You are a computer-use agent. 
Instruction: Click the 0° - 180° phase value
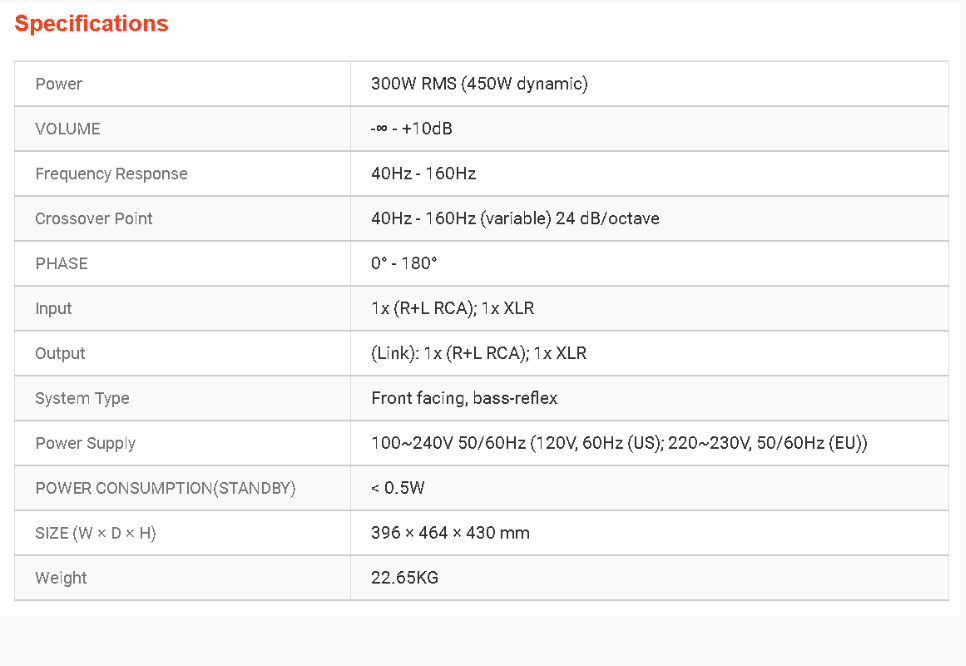click(x=404, y=264)
